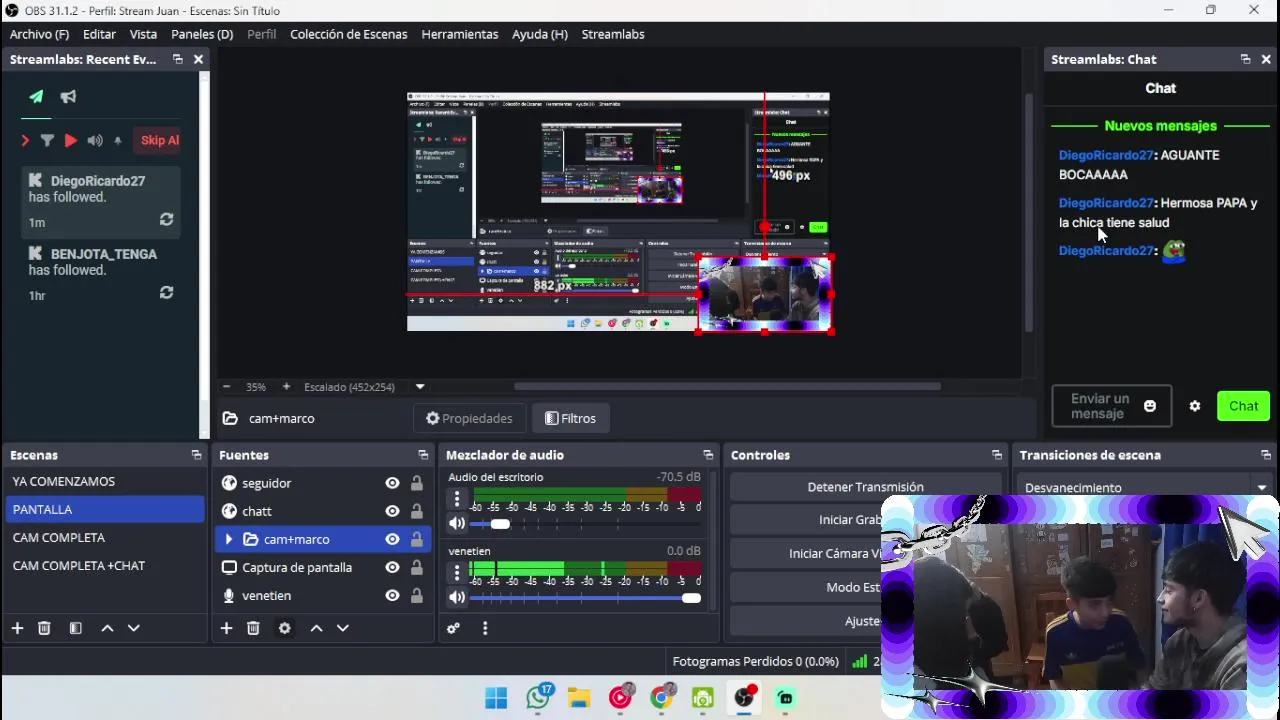Undock the Escenas panel
The width and height of the screenshot is (1280, 720).
(x=196, y=455)
